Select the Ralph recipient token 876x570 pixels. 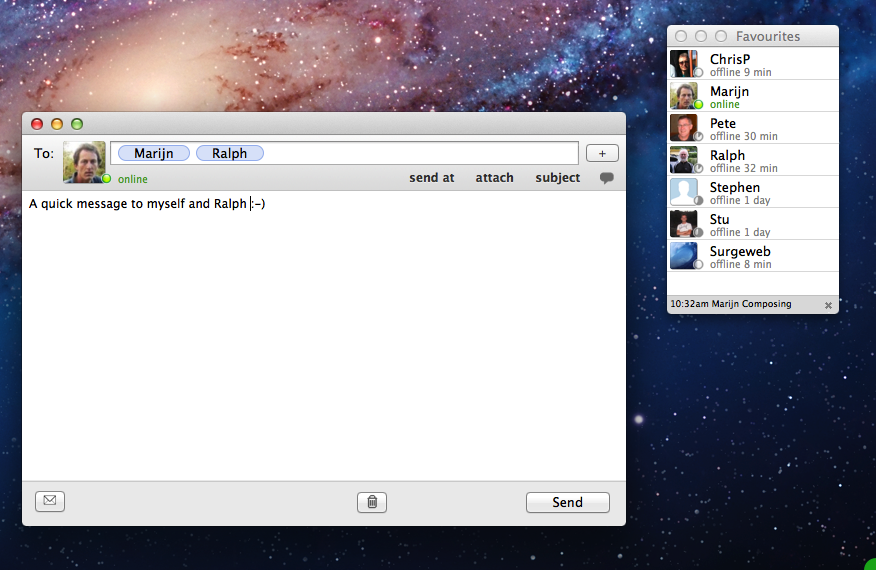point(230,153)
